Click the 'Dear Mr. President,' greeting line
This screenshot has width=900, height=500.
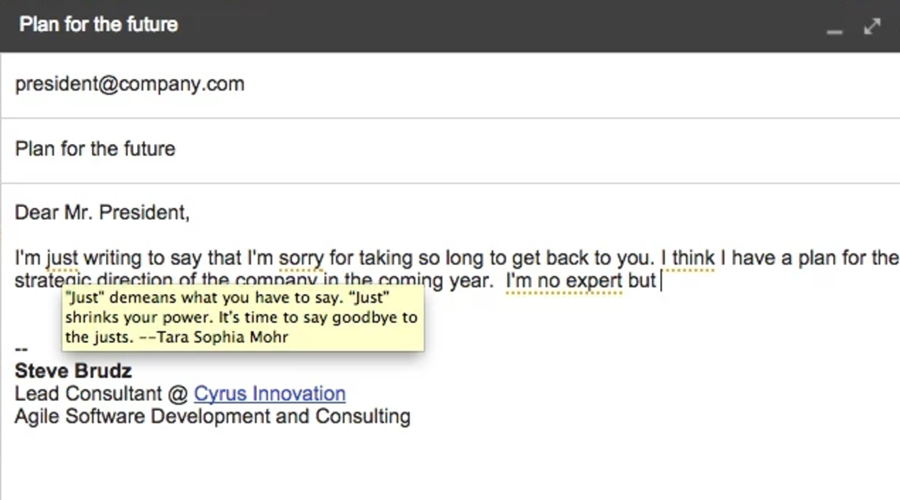point(102,213)
